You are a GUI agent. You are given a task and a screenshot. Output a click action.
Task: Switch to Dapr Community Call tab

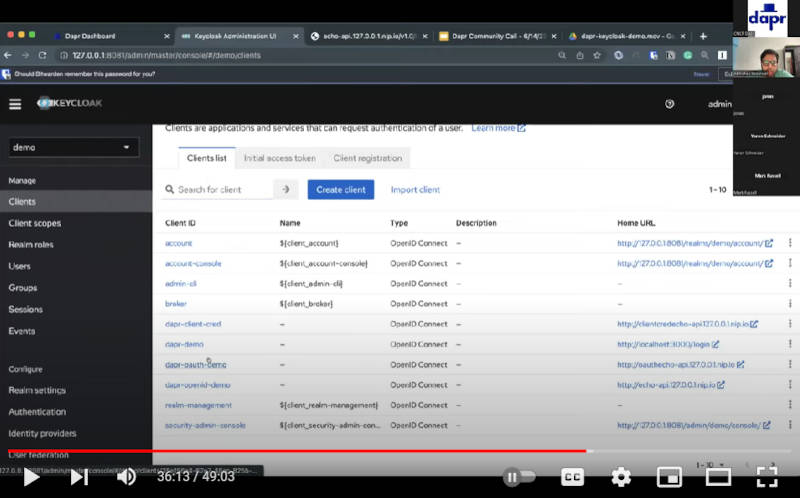[497, 36]
